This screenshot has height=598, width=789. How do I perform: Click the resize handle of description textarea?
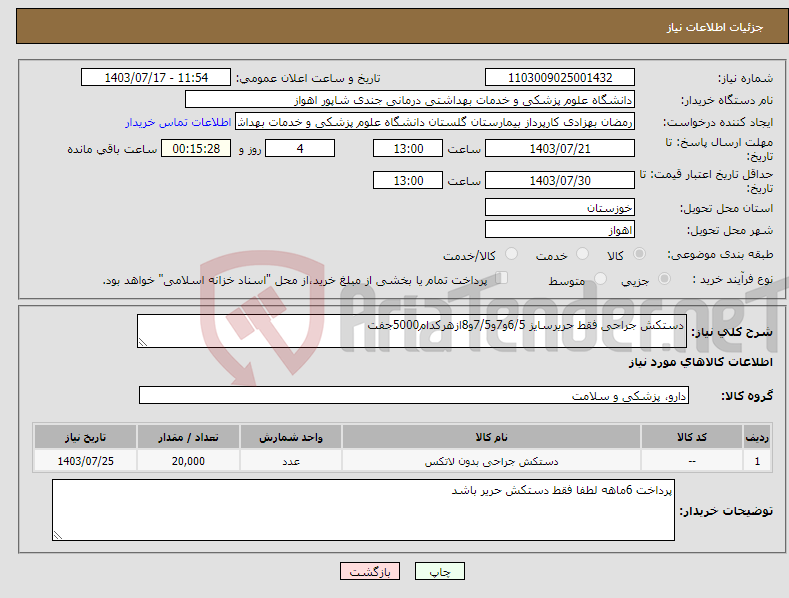click(143, 342)
